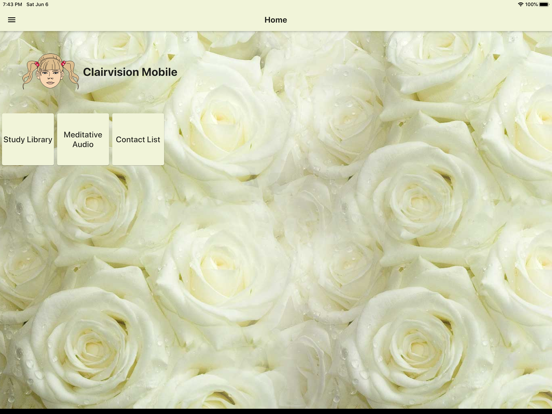Click the 7:43 PM clock text
Screen dimensions: 552x414
click(12, 5)
